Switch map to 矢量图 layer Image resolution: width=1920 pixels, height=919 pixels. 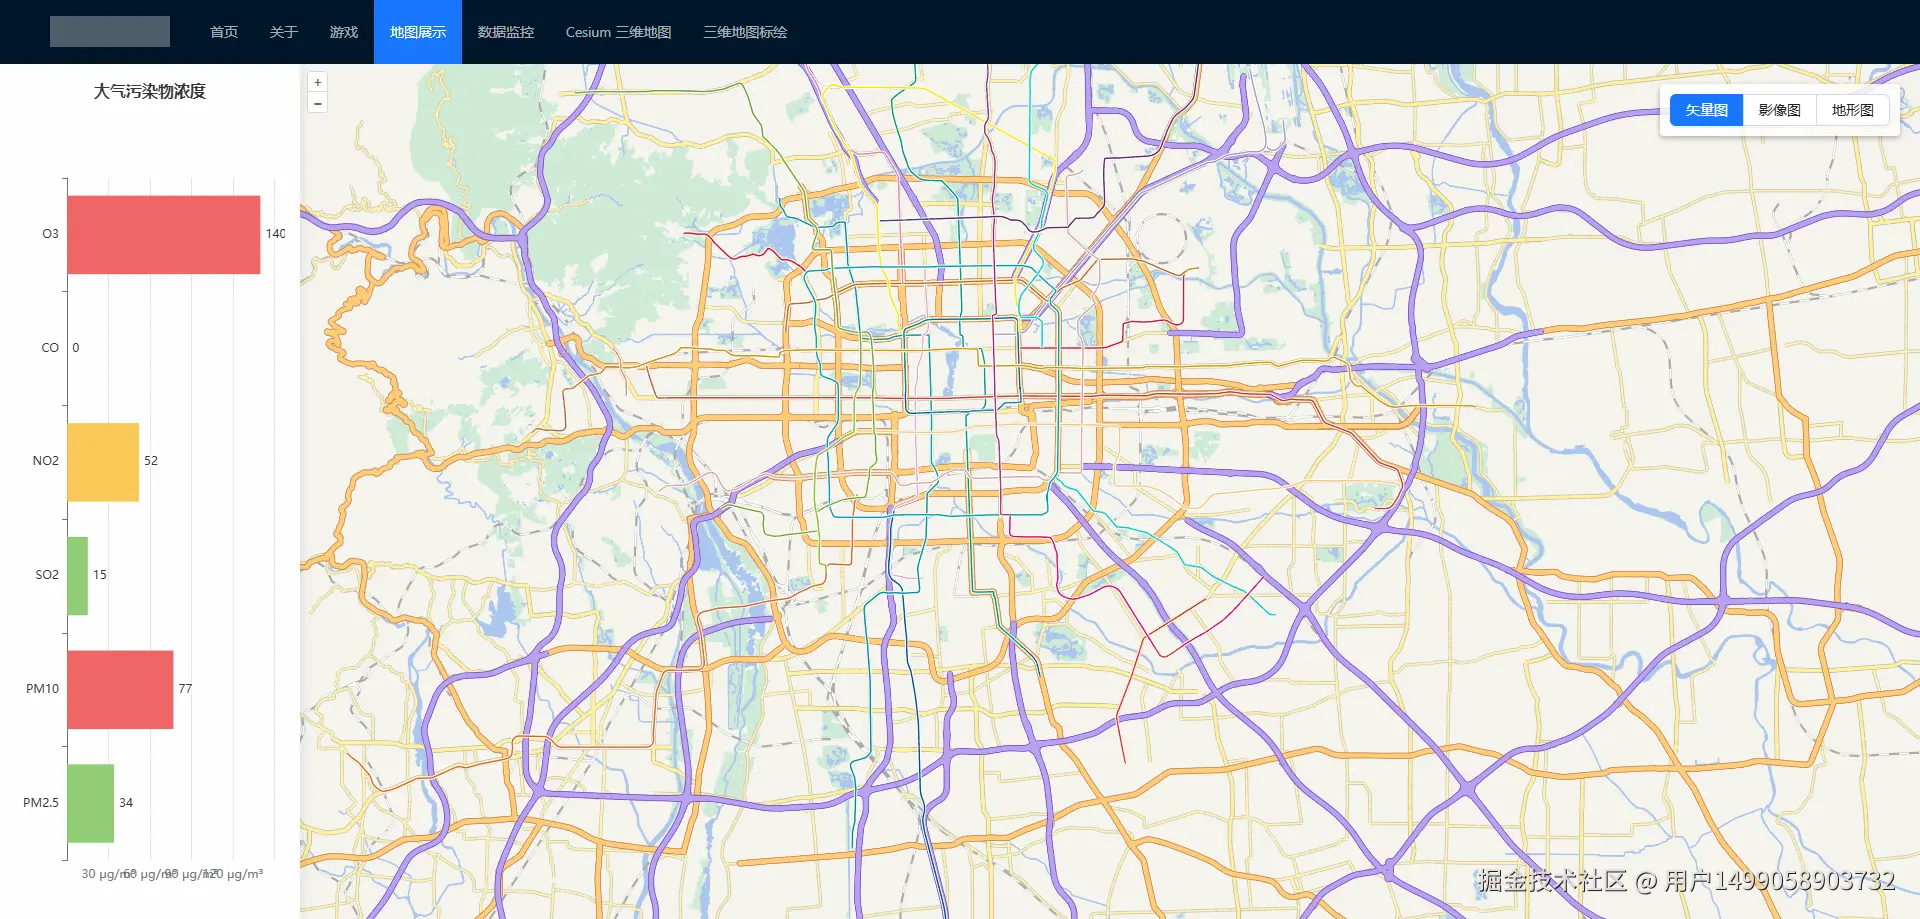point(1706,110)
